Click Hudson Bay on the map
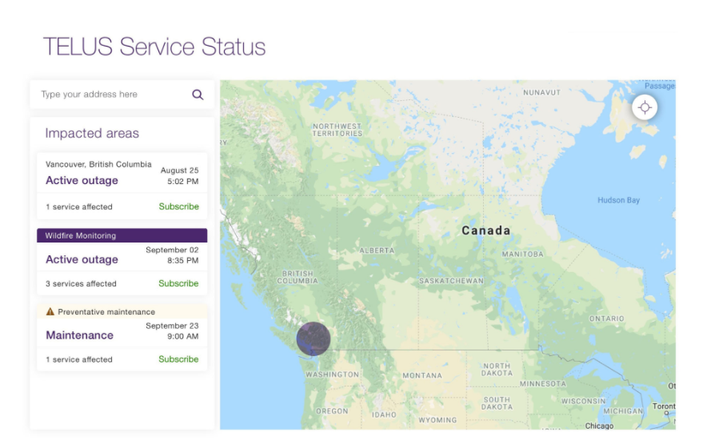This screenshot has height=445, width=711. [618, 200]
